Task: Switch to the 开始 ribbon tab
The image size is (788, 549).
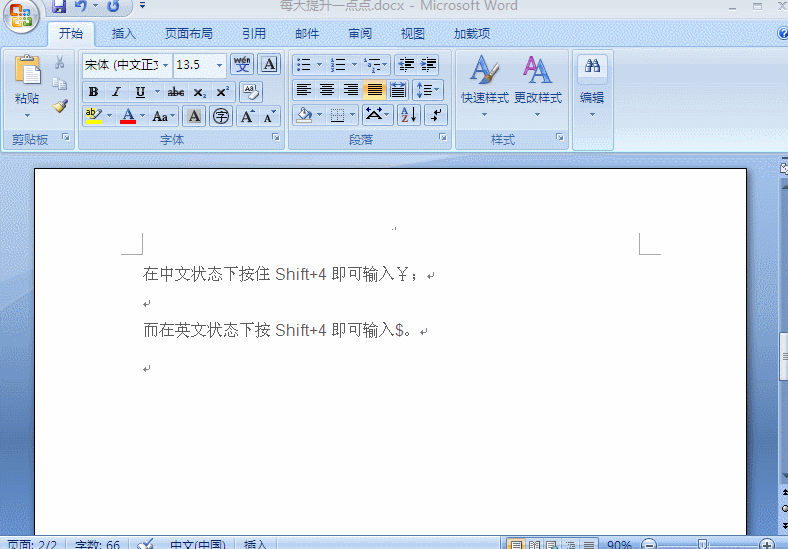Action: coord(71,34)
